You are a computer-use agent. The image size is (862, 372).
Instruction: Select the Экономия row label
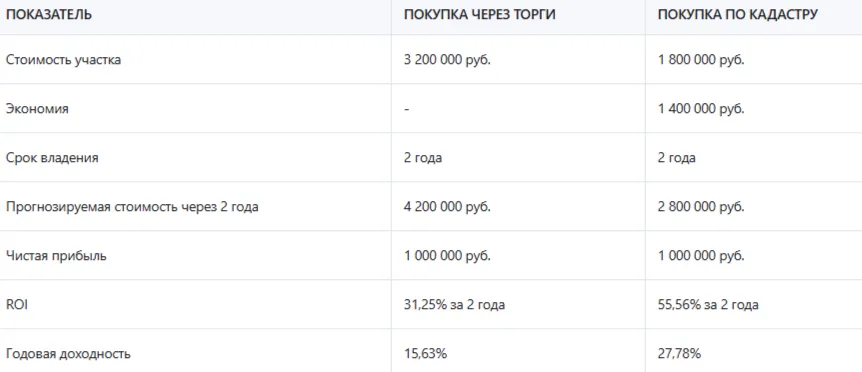(37, 109)
